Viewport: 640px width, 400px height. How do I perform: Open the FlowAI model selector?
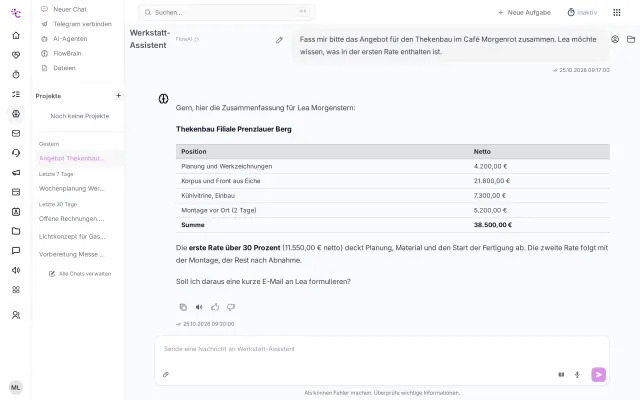coord(187,39)
